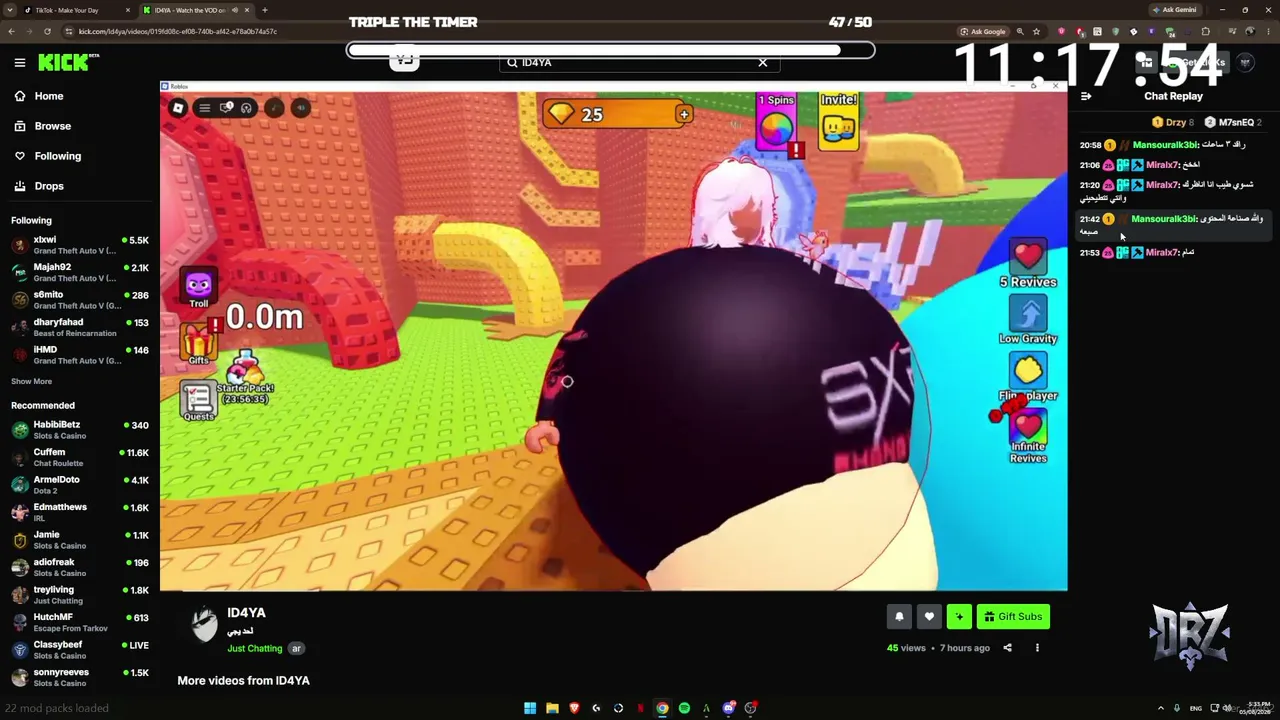Switch to the TikTok browser tab
Viewport: 1280px width, 720px height.
click(78, 10)
